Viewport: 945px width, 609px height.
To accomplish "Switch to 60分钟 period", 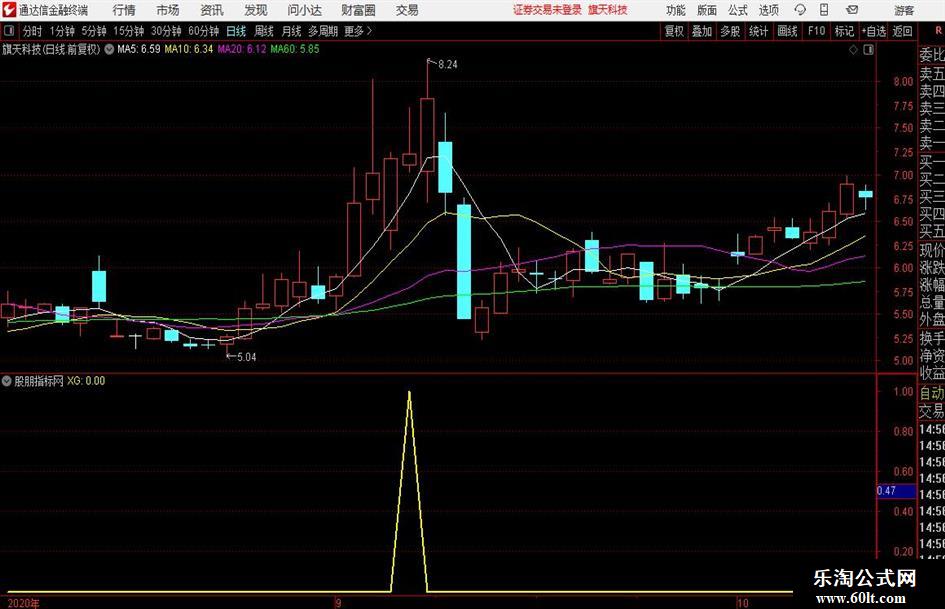I will click(x=204, y=31).
